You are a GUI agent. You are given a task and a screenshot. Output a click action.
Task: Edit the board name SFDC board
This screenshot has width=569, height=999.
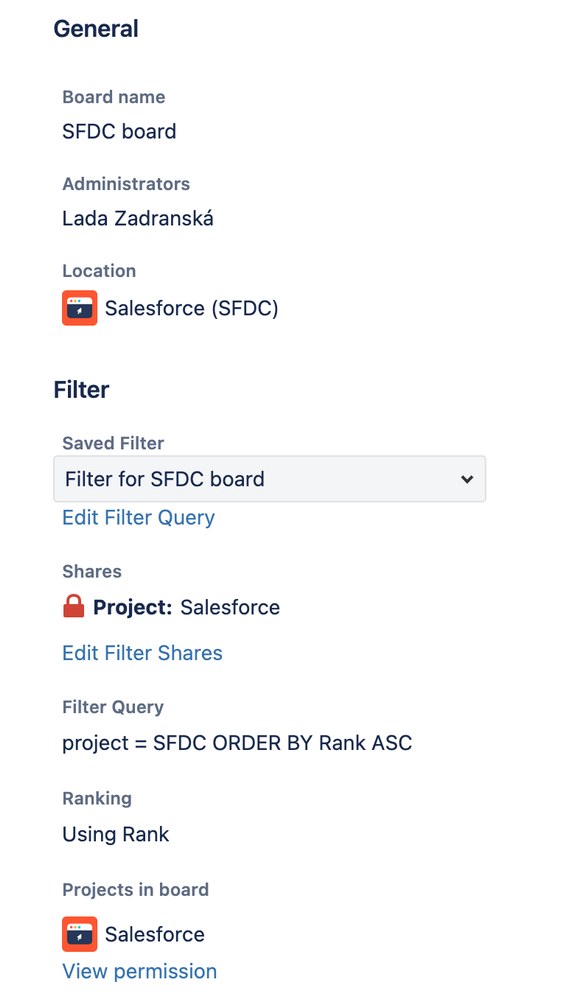click(119, 131)
